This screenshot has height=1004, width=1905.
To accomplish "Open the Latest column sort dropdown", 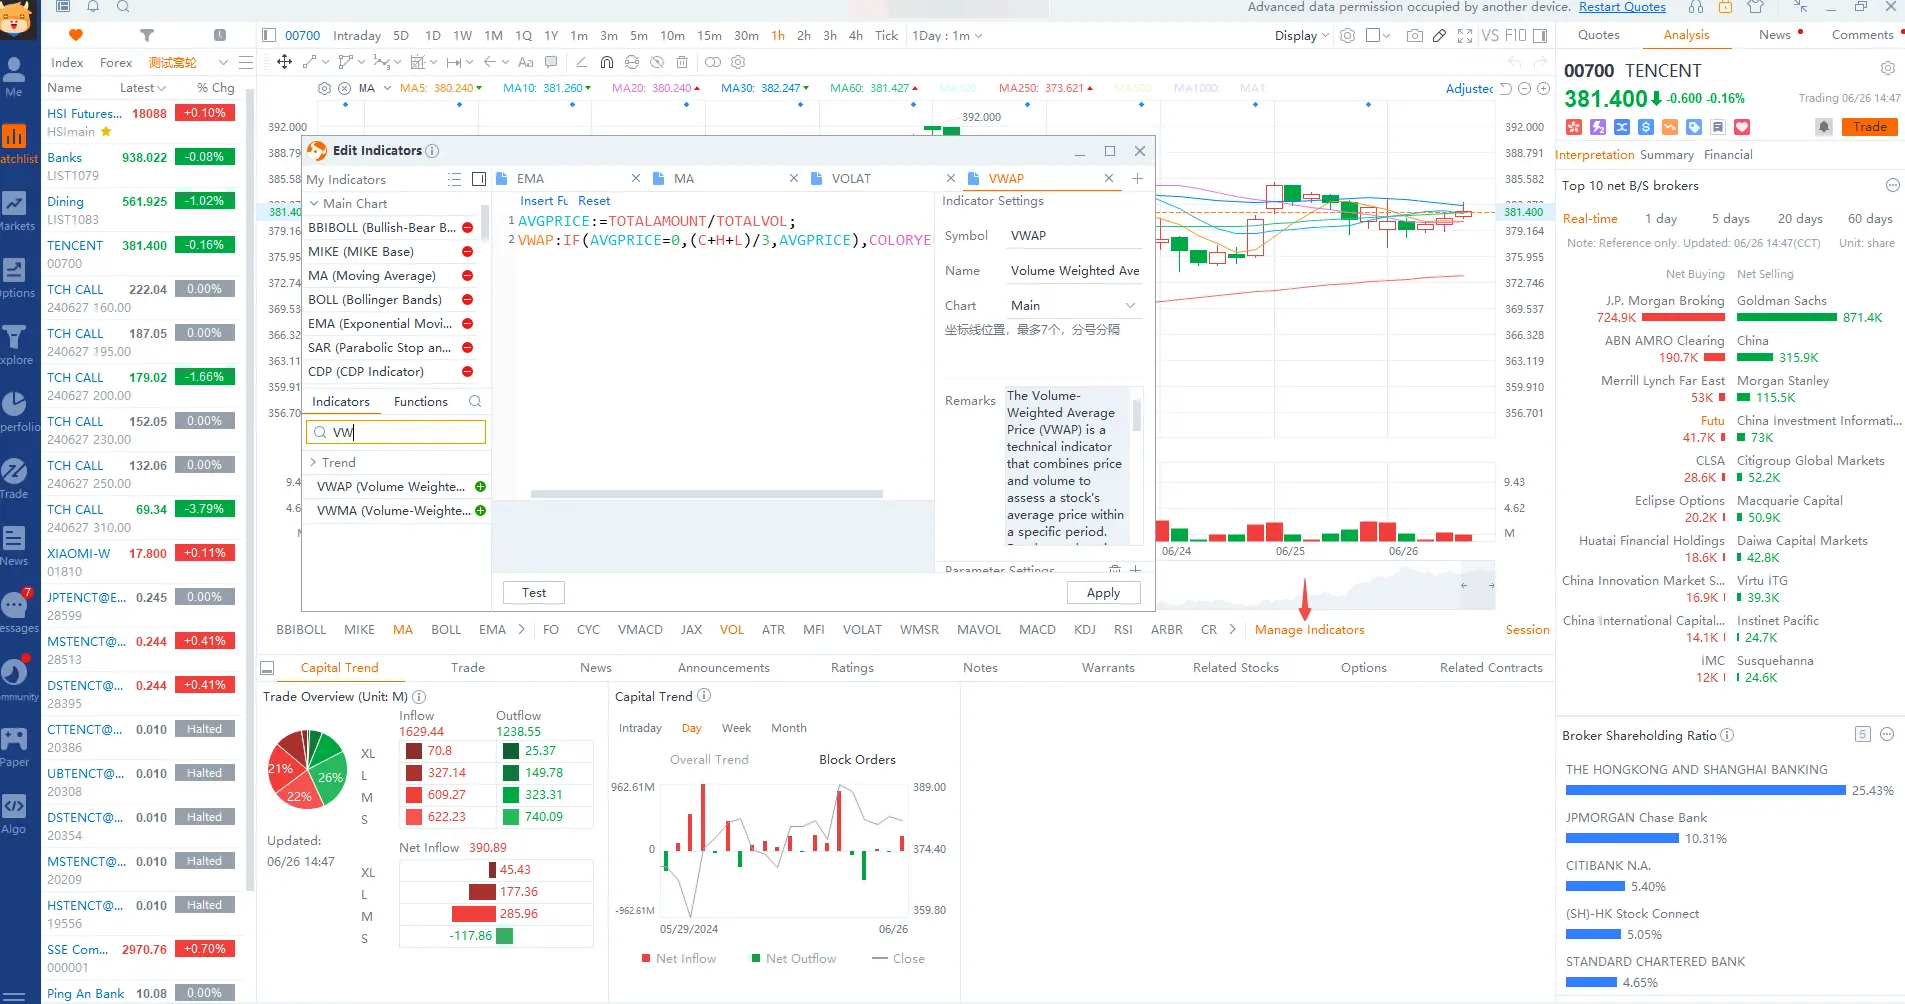I will point(143,88).
